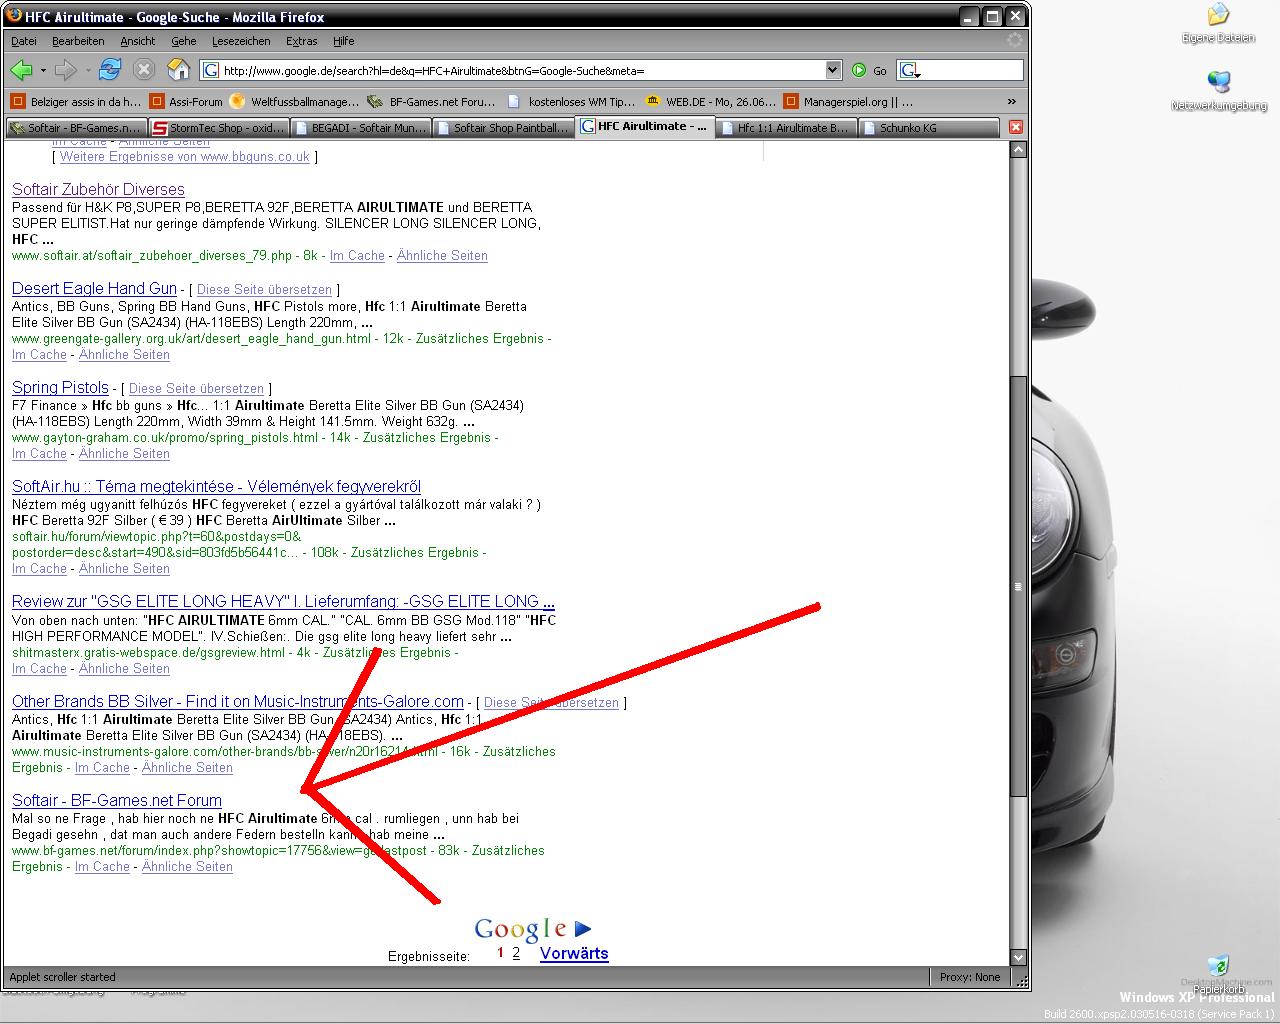Click the vertical scrollbar thumb
Viewport: 1280px width, 1024px height.
tap(1018, 586)
